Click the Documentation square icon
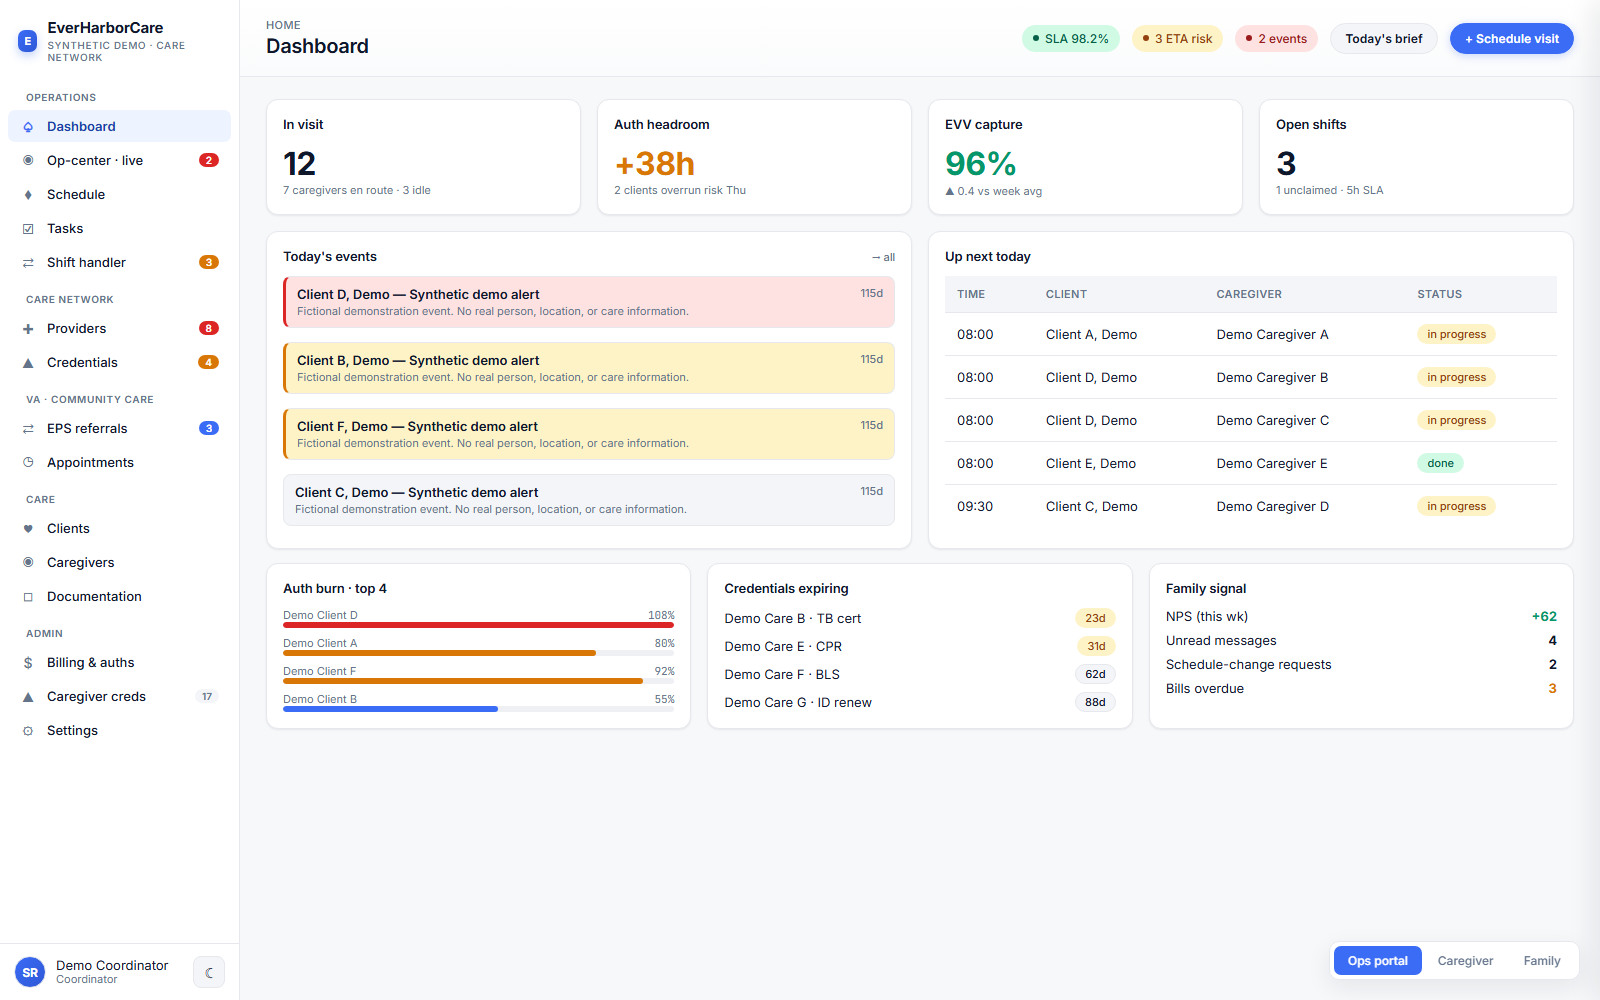Image resolution: width=1600 pixels, height=1000 pixels. click(28, 597)
